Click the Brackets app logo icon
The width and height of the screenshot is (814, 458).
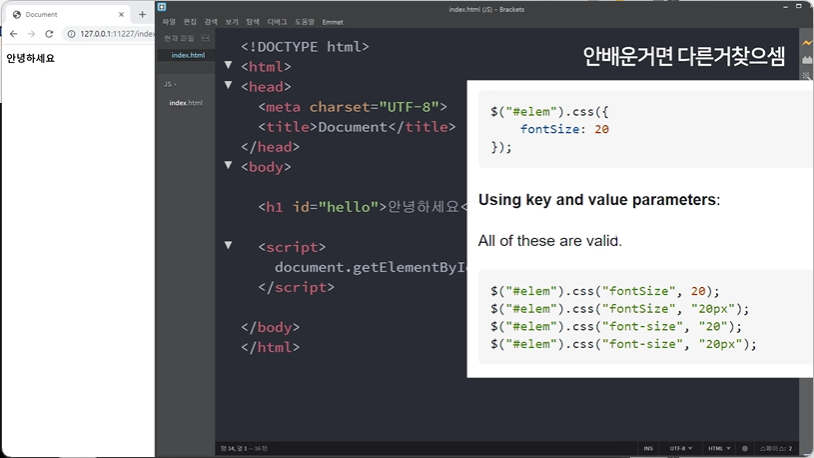click(x=162, y=7)
